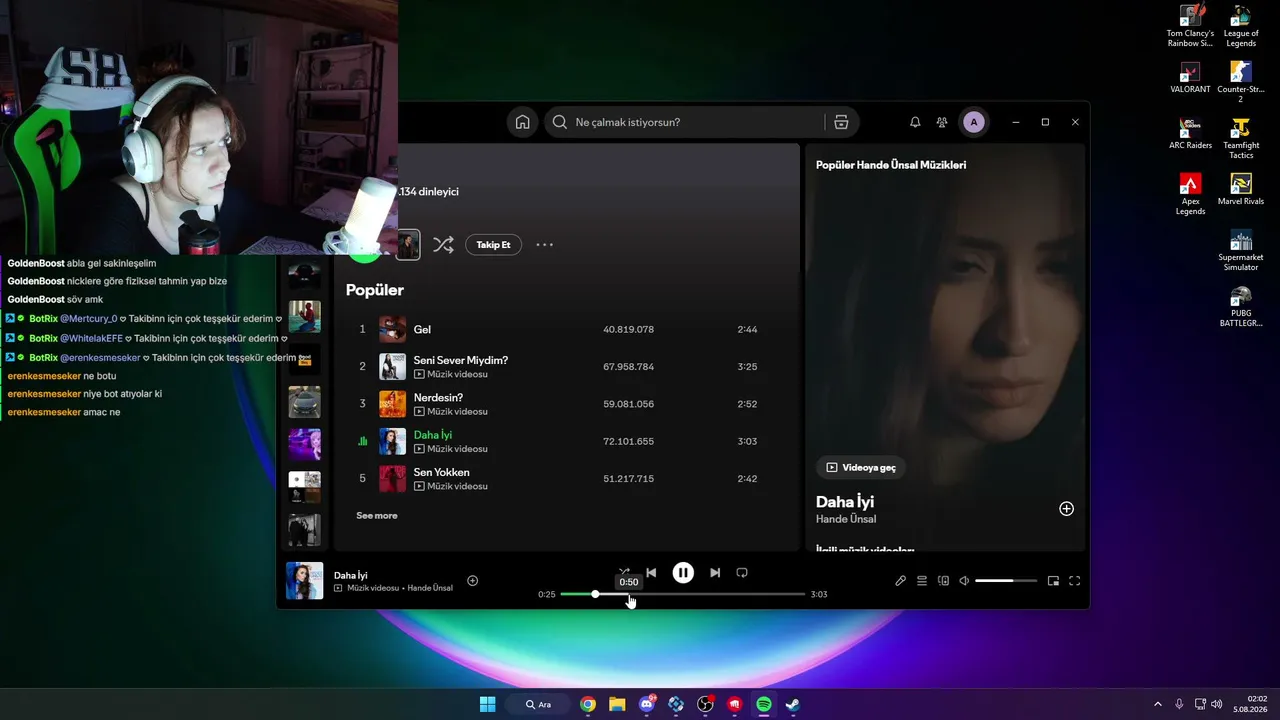Mute the Spotify volume
This screenshot has height=720, width=1280.
pos(964,581)
